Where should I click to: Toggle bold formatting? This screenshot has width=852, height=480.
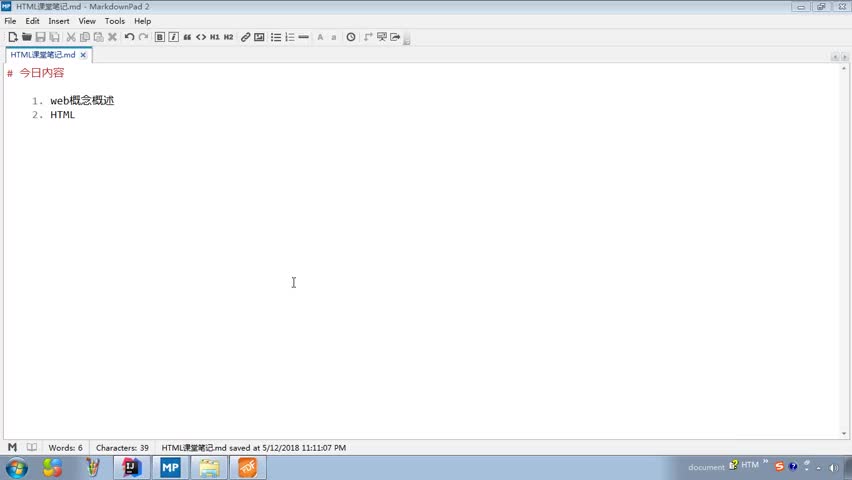tap(160, 37)
